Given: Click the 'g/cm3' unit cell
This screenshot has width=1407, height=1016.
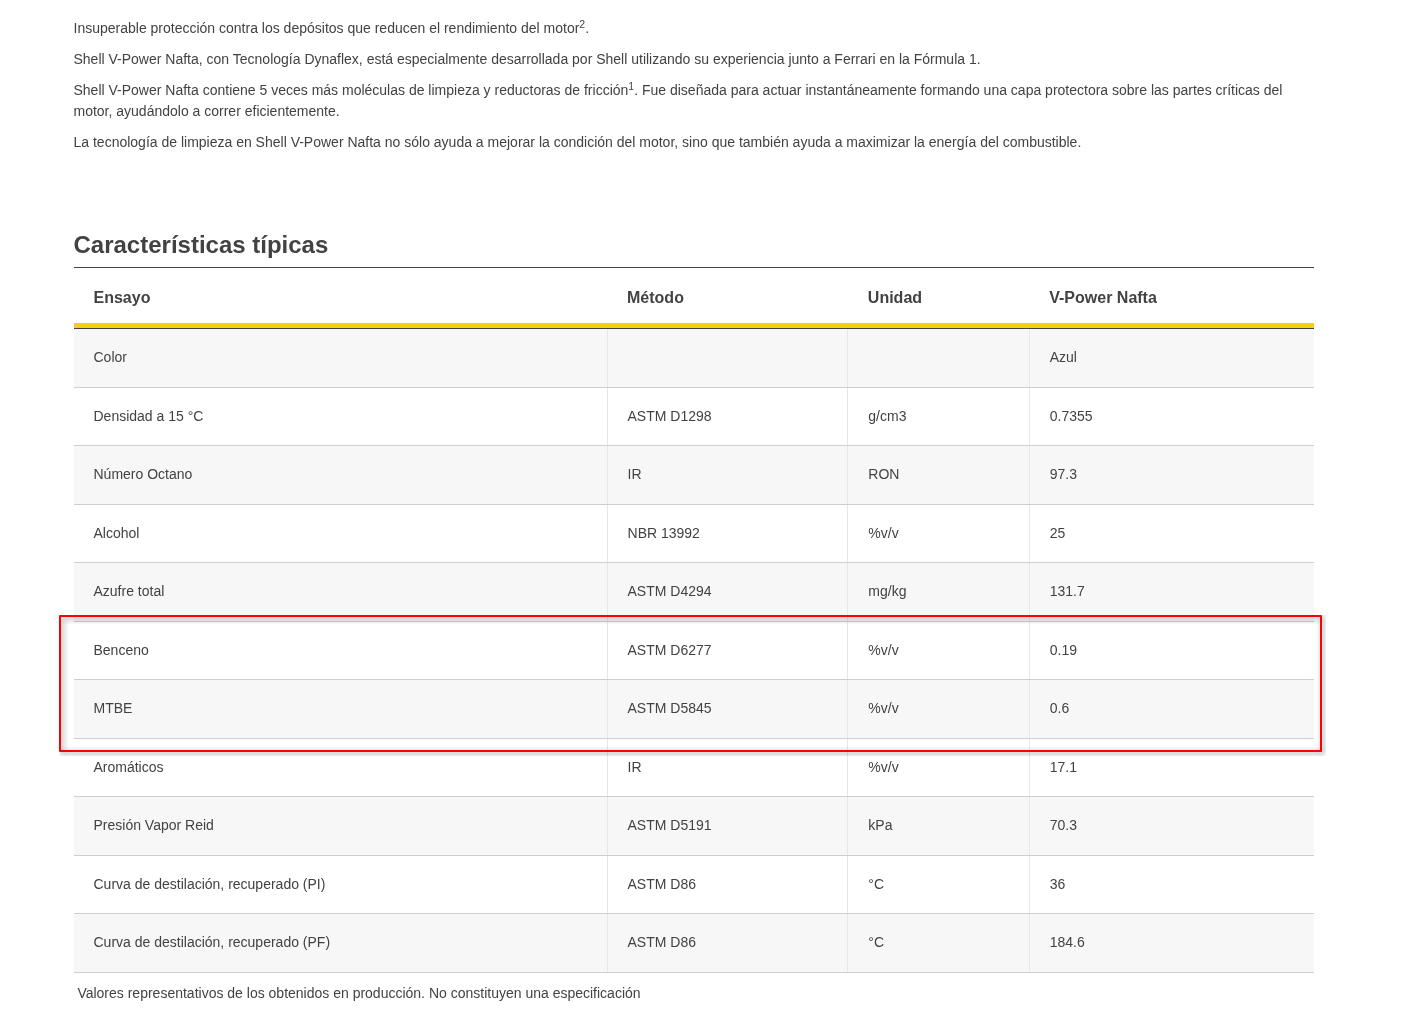Looking at the screenshot, I should [x=887, y=416].
